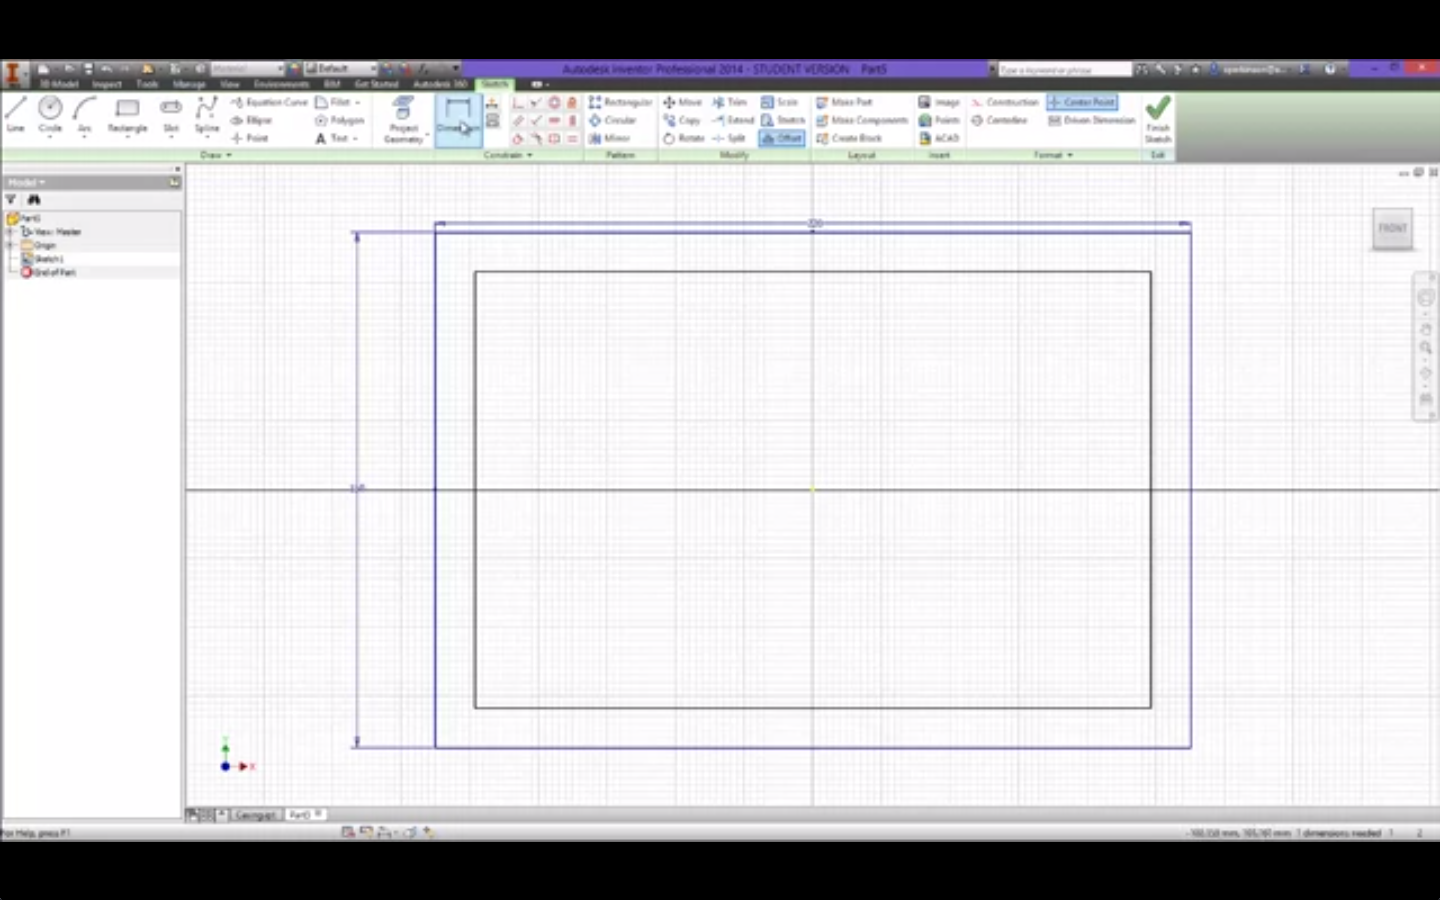1440x900 pixels.
Task: Select the Stretch tool
Action: tap(783, 120)
